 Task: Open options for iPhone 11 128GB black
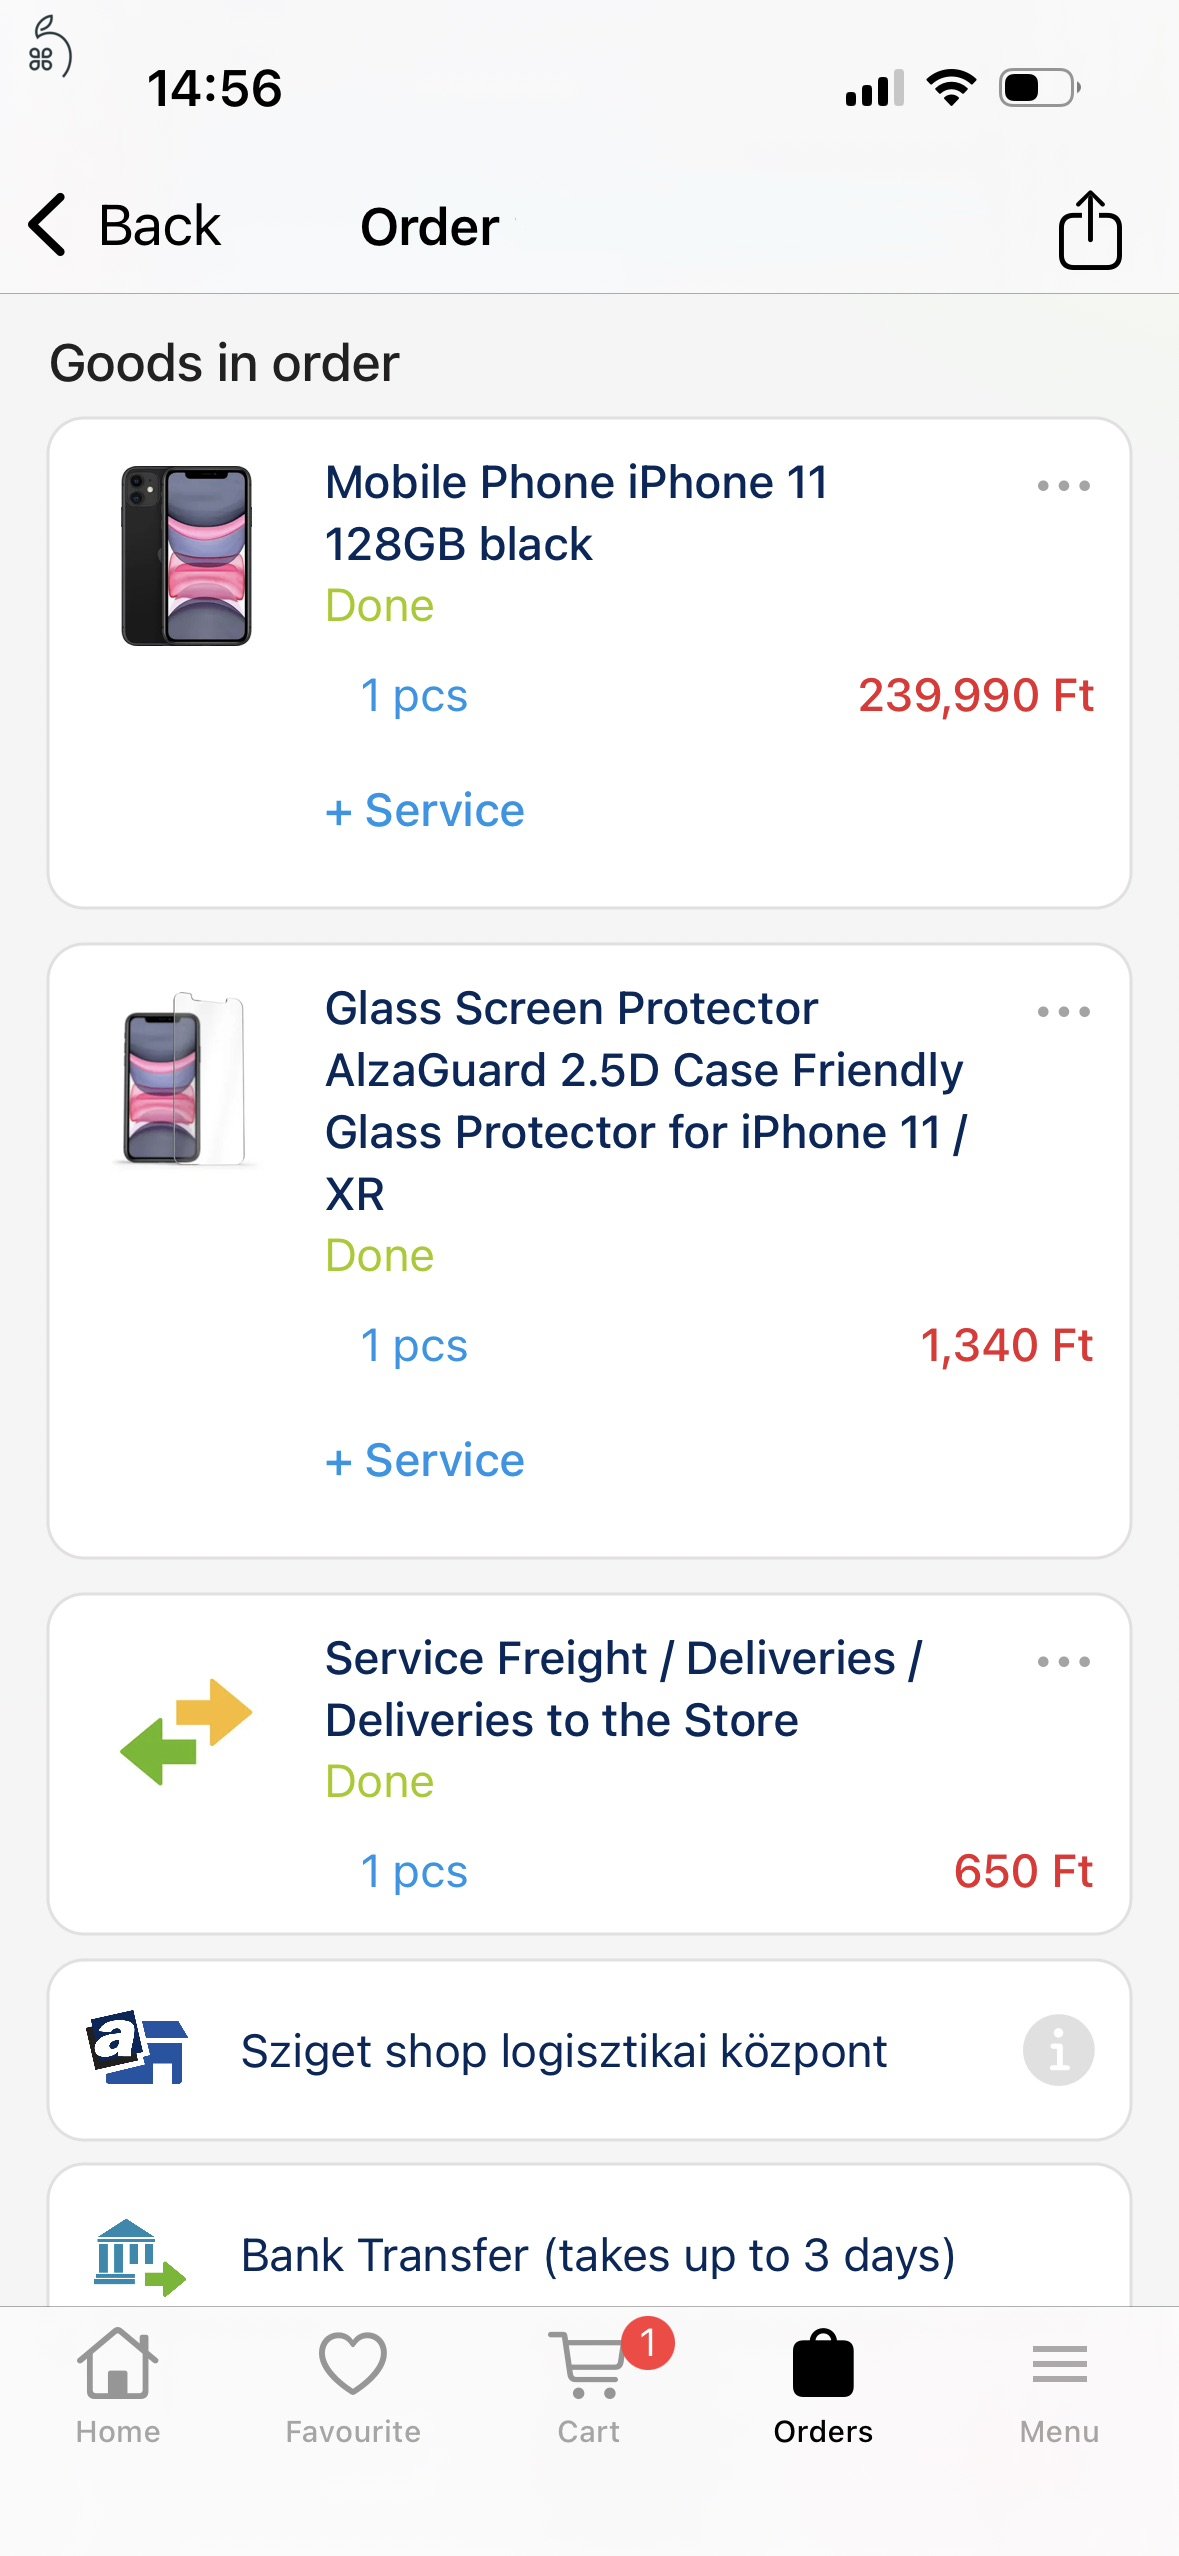pos(1063,486)
